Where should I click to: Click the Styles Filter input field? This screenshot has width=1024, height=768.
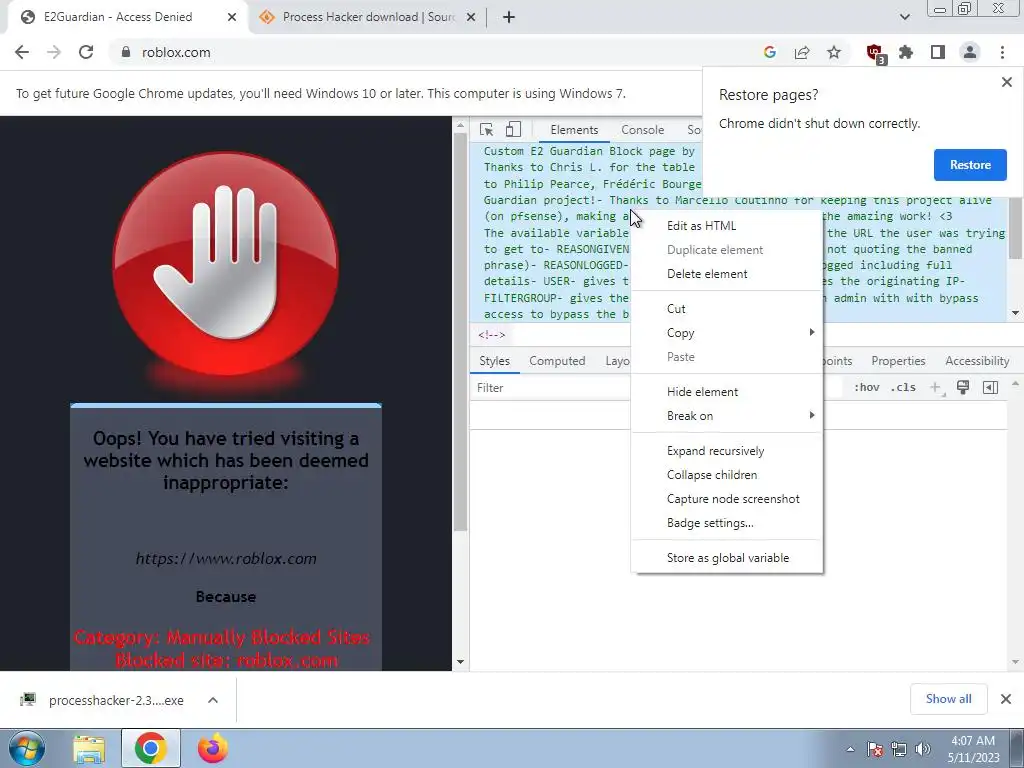click(x=550, y=387)
